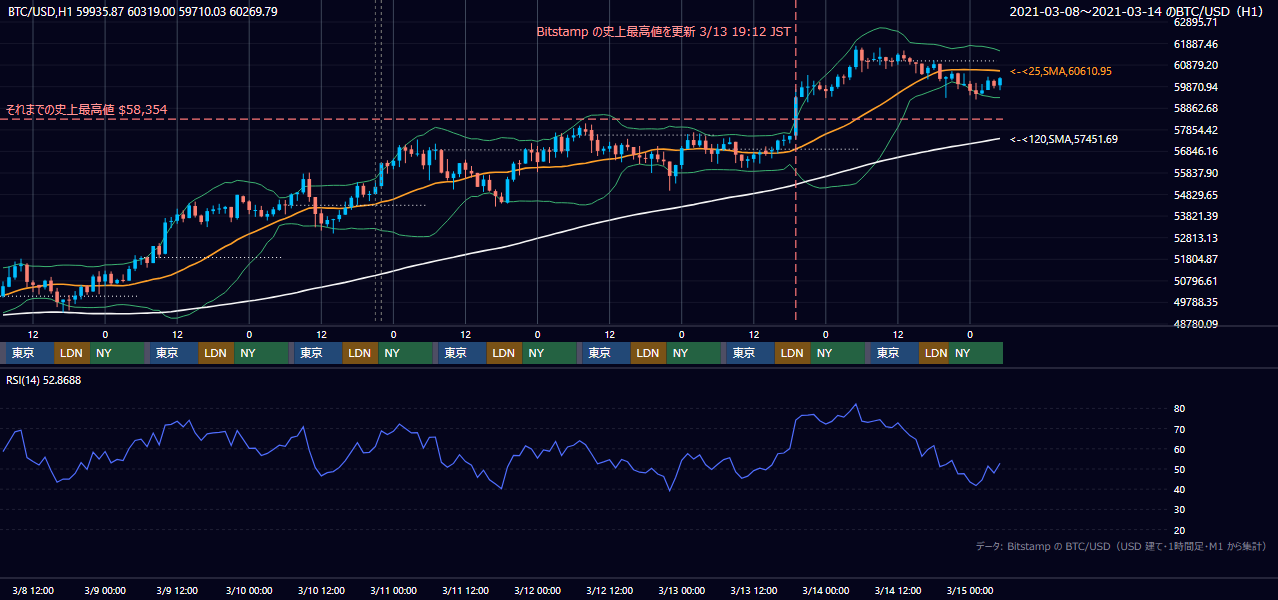Viewport: 1278px width, 600px height.
Task: Click the 3/10 12:00 date label
Action: [x=321, y=590]
